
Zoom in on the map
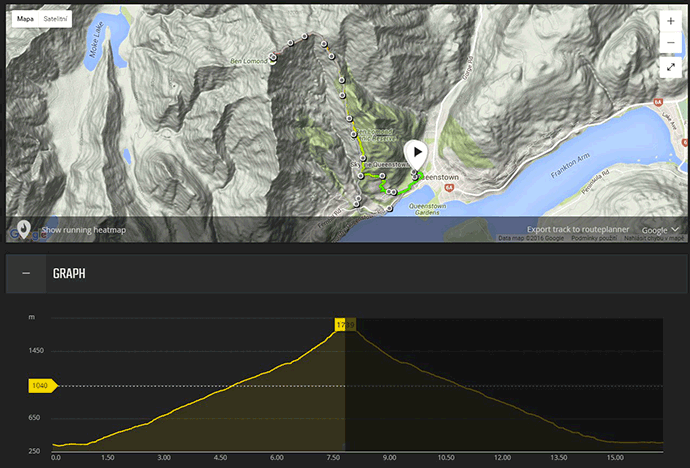(670, 21)
